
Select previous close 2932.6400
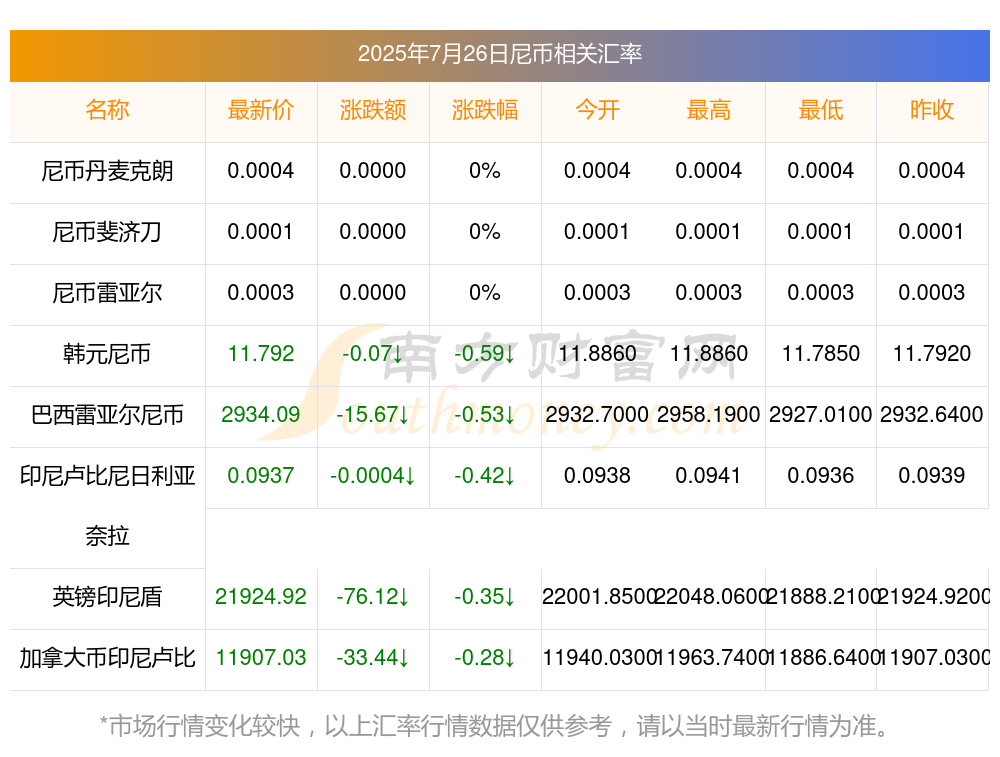932,415
